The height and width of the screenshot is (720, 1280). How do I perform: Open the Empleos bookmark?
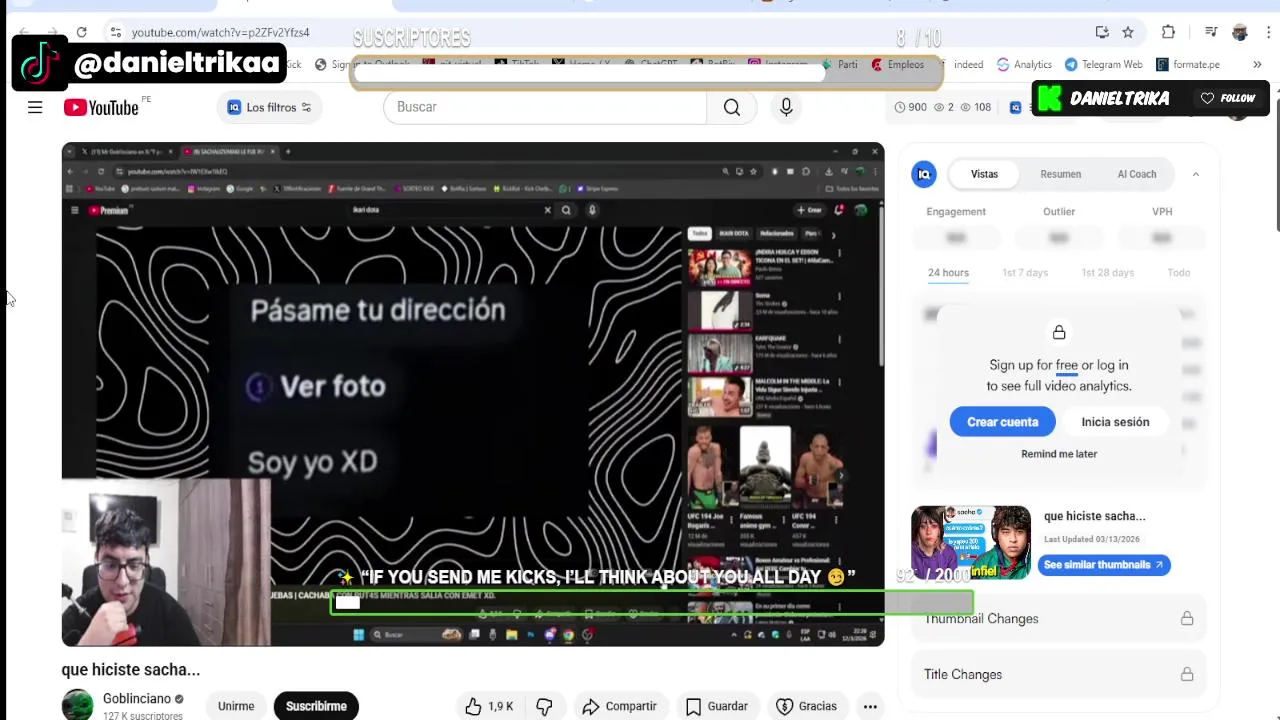(x=897, y=64)
